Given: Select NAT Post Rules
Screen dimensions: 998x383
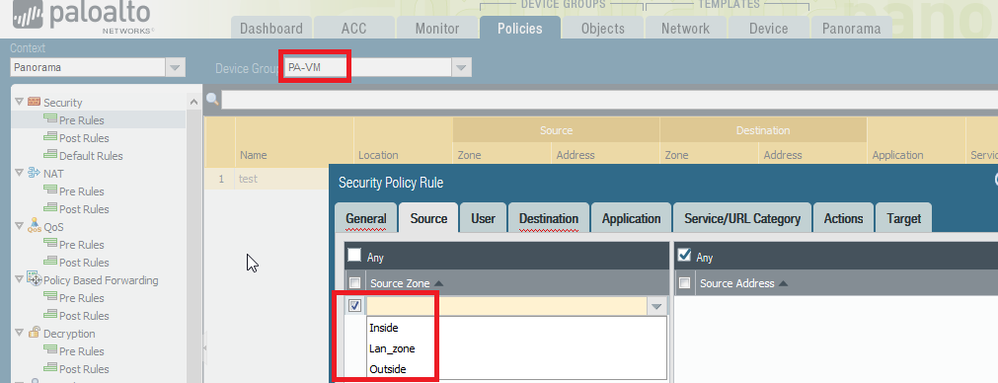Looking at the screenshot, I should coord(84,209).
